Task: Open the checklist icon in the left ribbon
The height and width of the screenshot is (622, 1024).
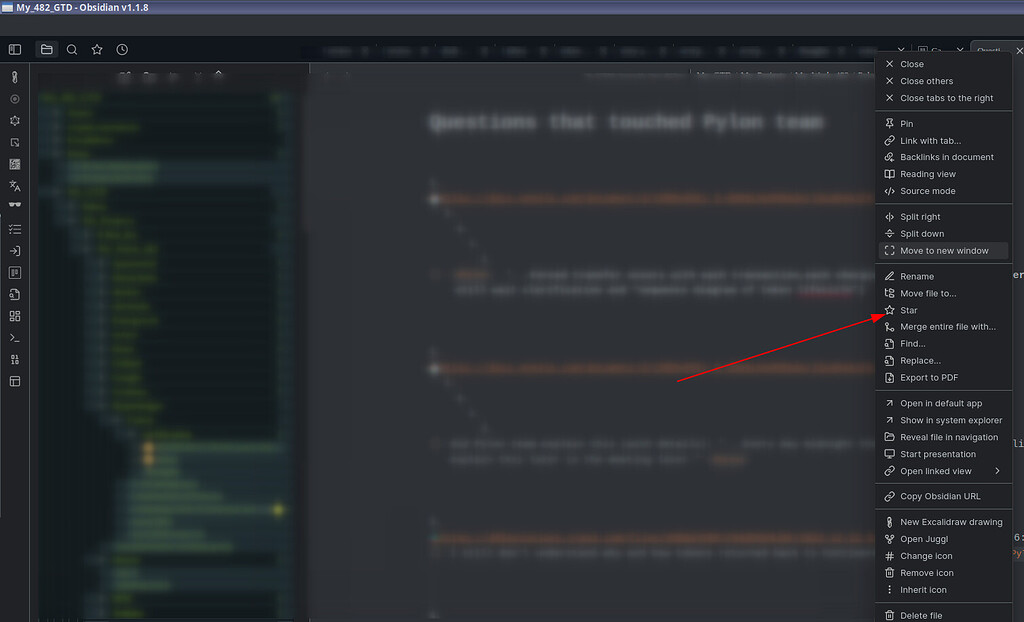Action: (x=14, y=228)
